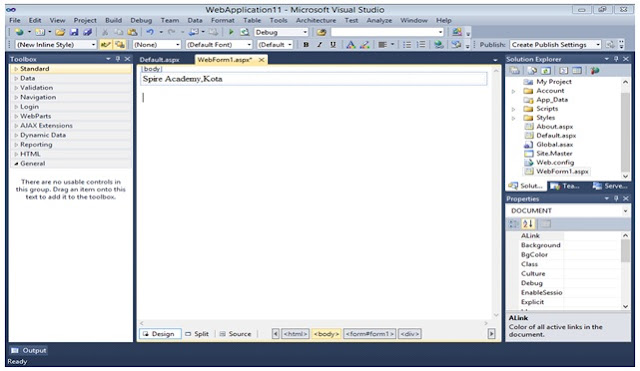Select the <div> tag in the tag navigator
Viewport: 640px width, 371px height.
pyautogui.click(x=410, y=334)
